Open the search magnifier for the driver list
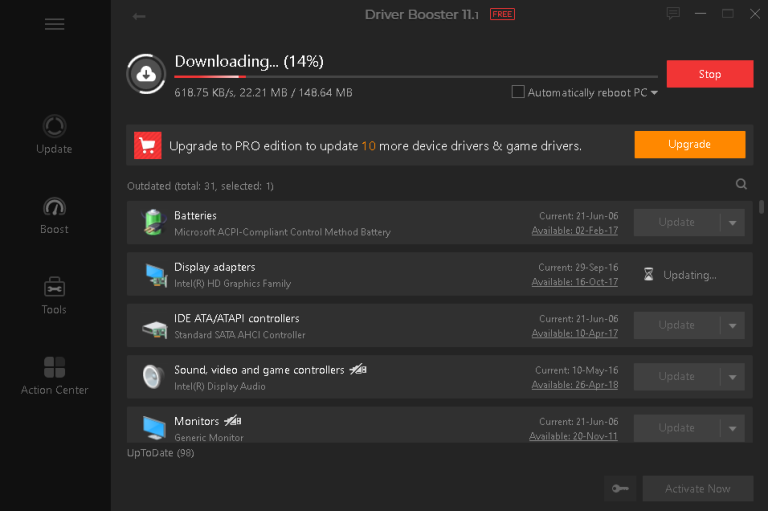 coord(741,184)
